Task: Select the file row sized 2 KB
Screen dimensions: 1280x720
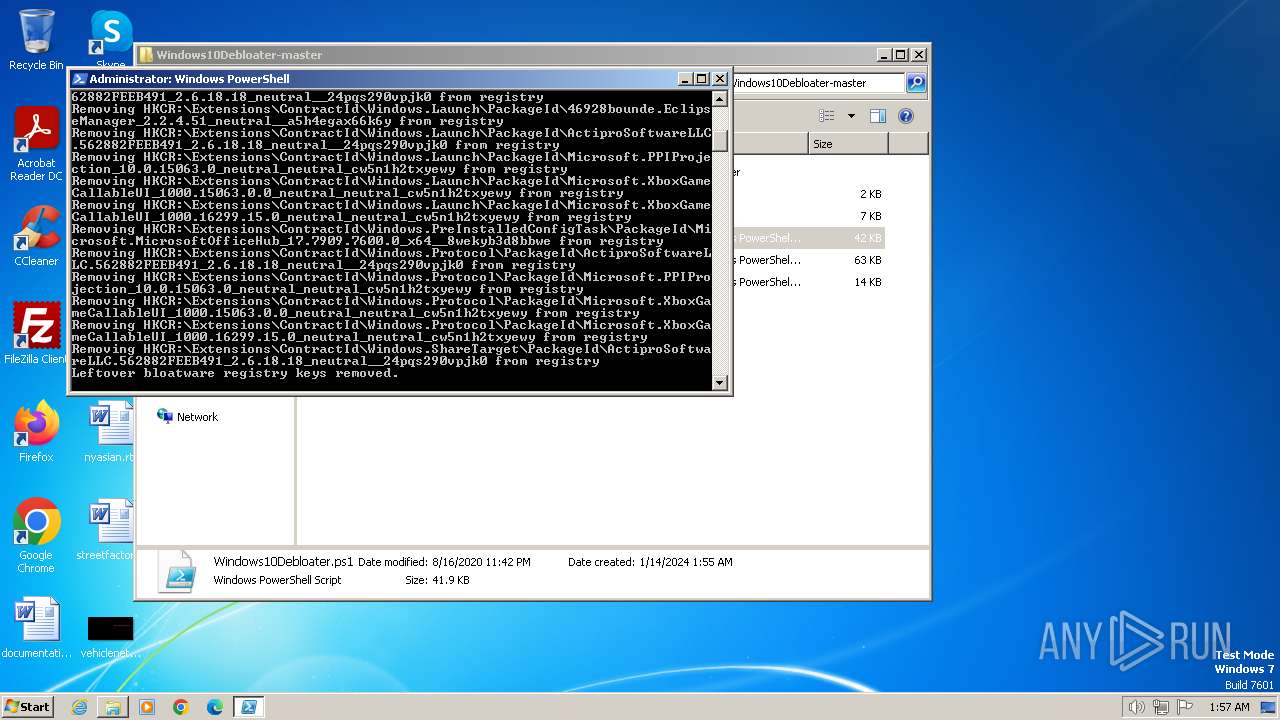Action: pos(808,194)
